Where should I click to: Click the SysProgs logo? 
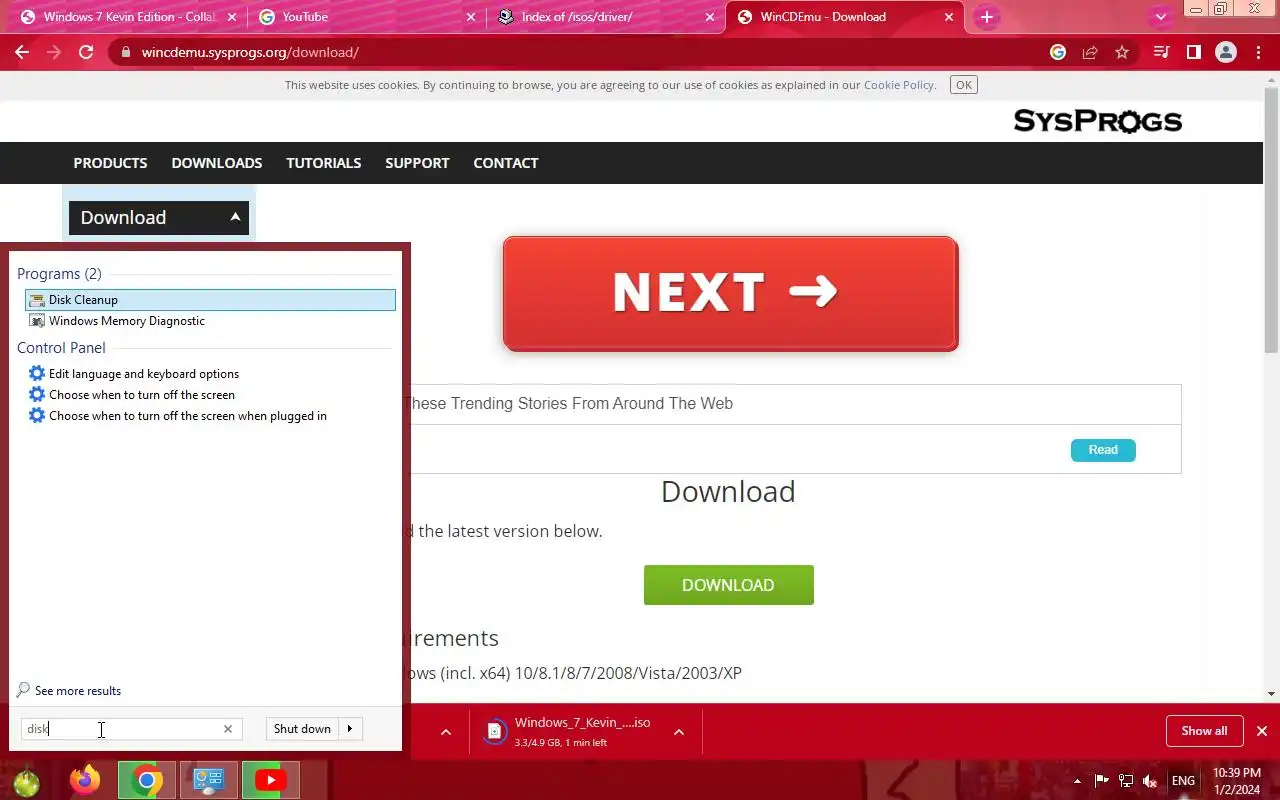click(x=1097, y=121)
